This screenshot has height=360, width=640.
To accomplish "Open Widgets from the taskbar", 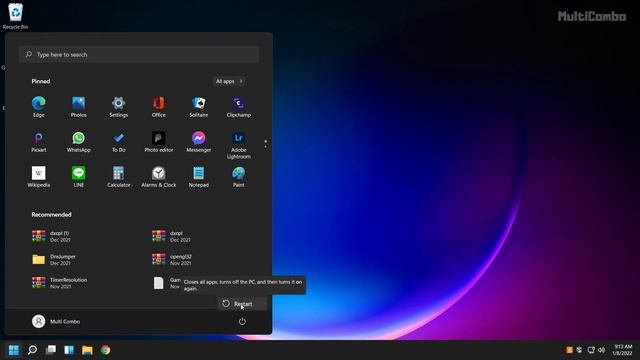I will [69, 350].
